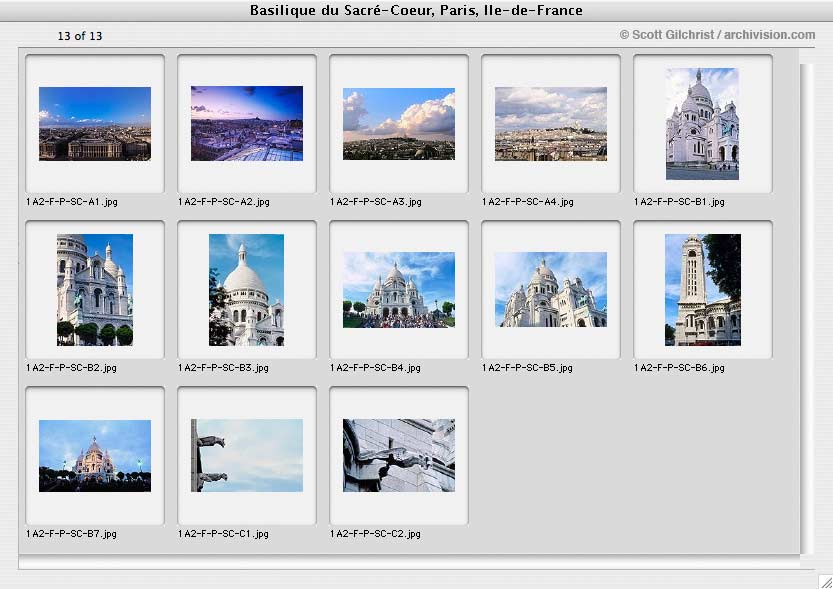Select the bell tower thumbnail B6
The image size is (833, 589).
coord(703,290)
